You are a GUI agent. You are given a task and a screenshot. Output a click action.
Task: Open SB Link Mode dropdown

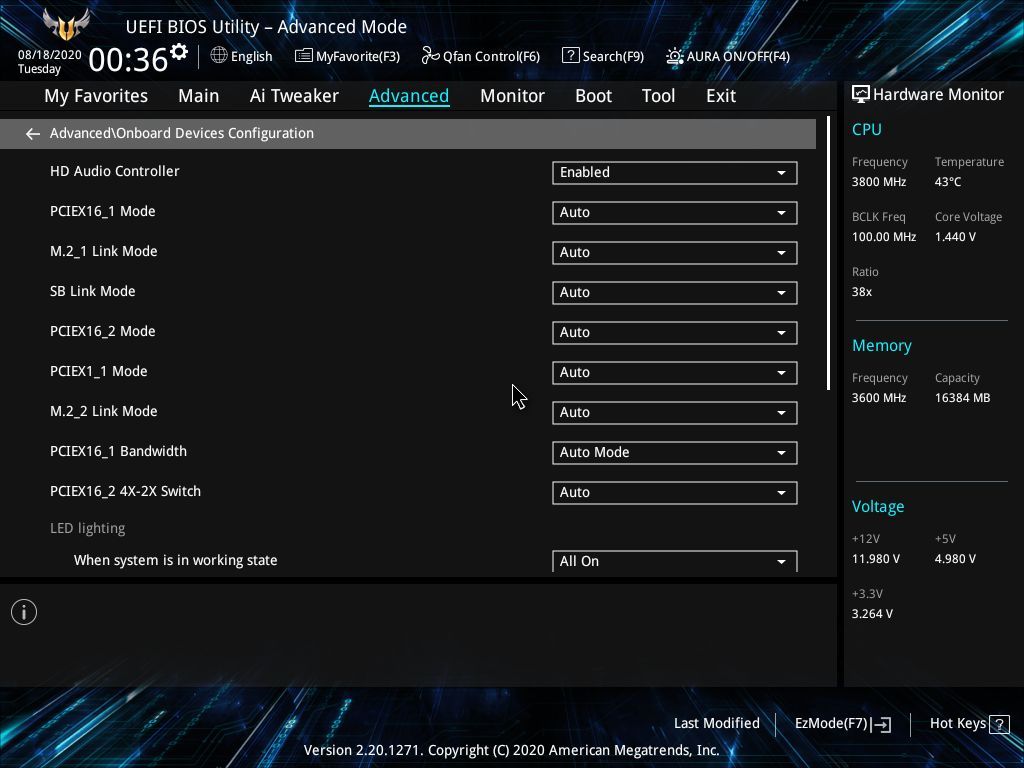coord(675,293)
